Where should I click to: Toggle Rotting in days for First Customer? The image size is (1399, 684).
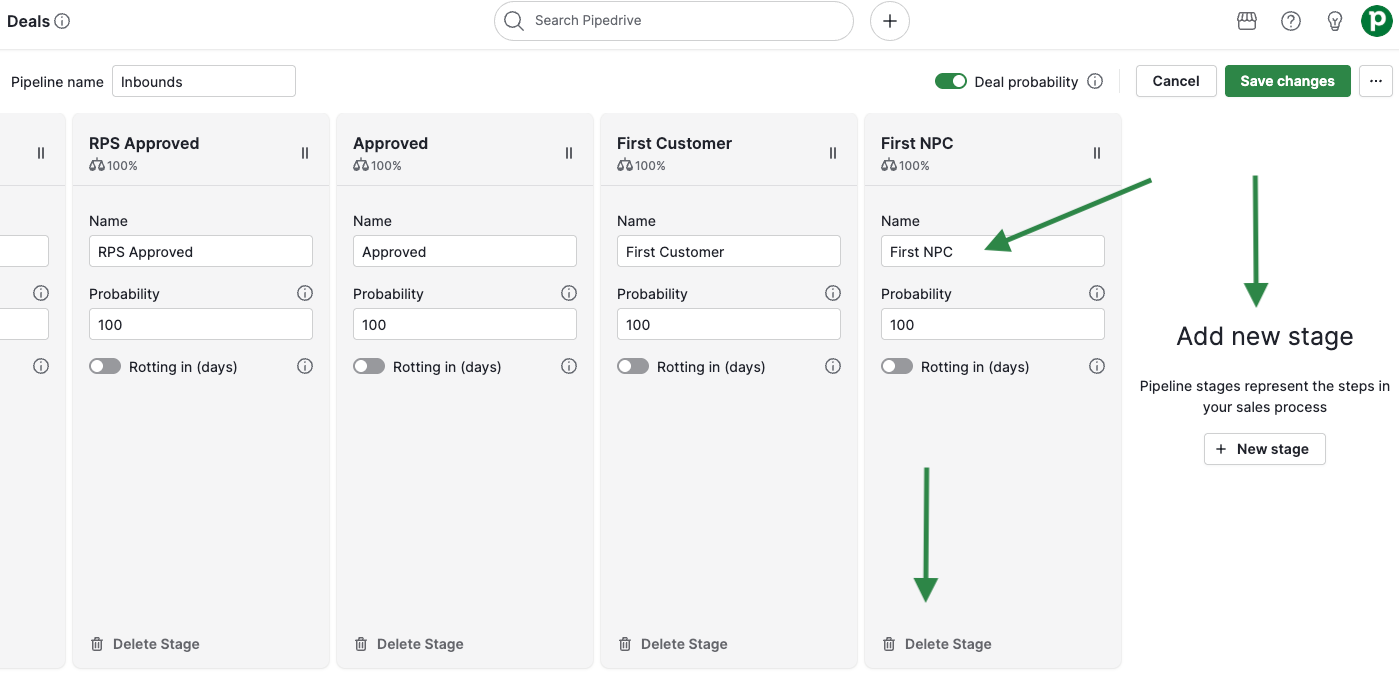coord(633,367)
